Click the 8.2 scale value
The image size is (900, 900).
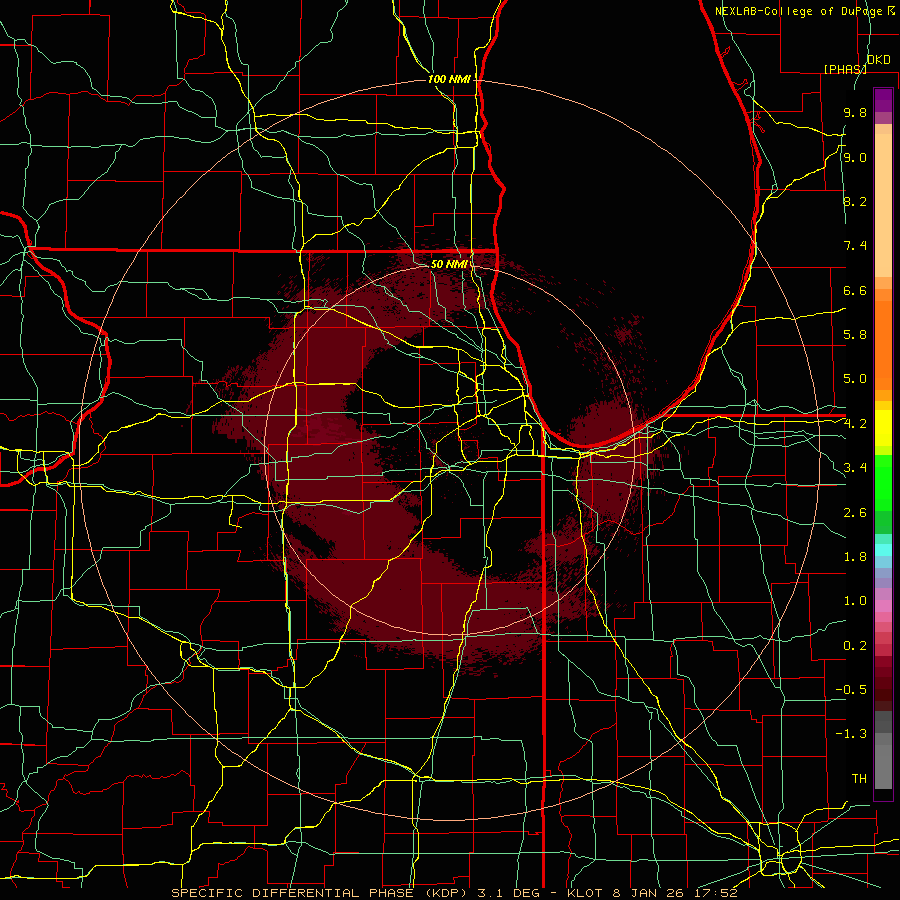(855, 201)
